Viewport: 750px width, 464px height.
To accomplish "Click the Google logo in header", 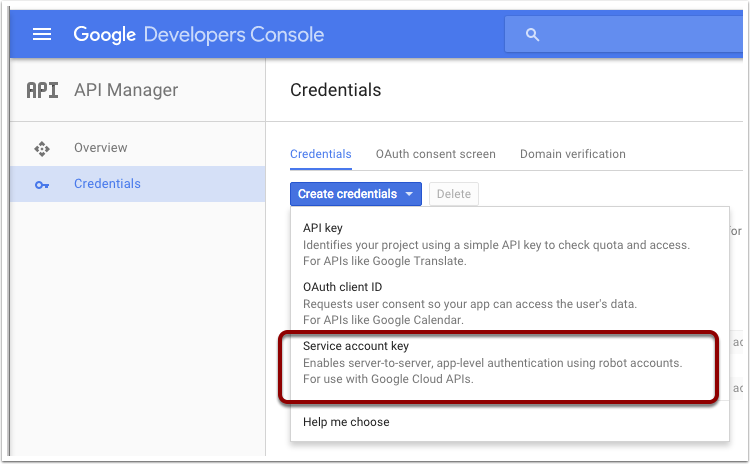I will 105,34.
